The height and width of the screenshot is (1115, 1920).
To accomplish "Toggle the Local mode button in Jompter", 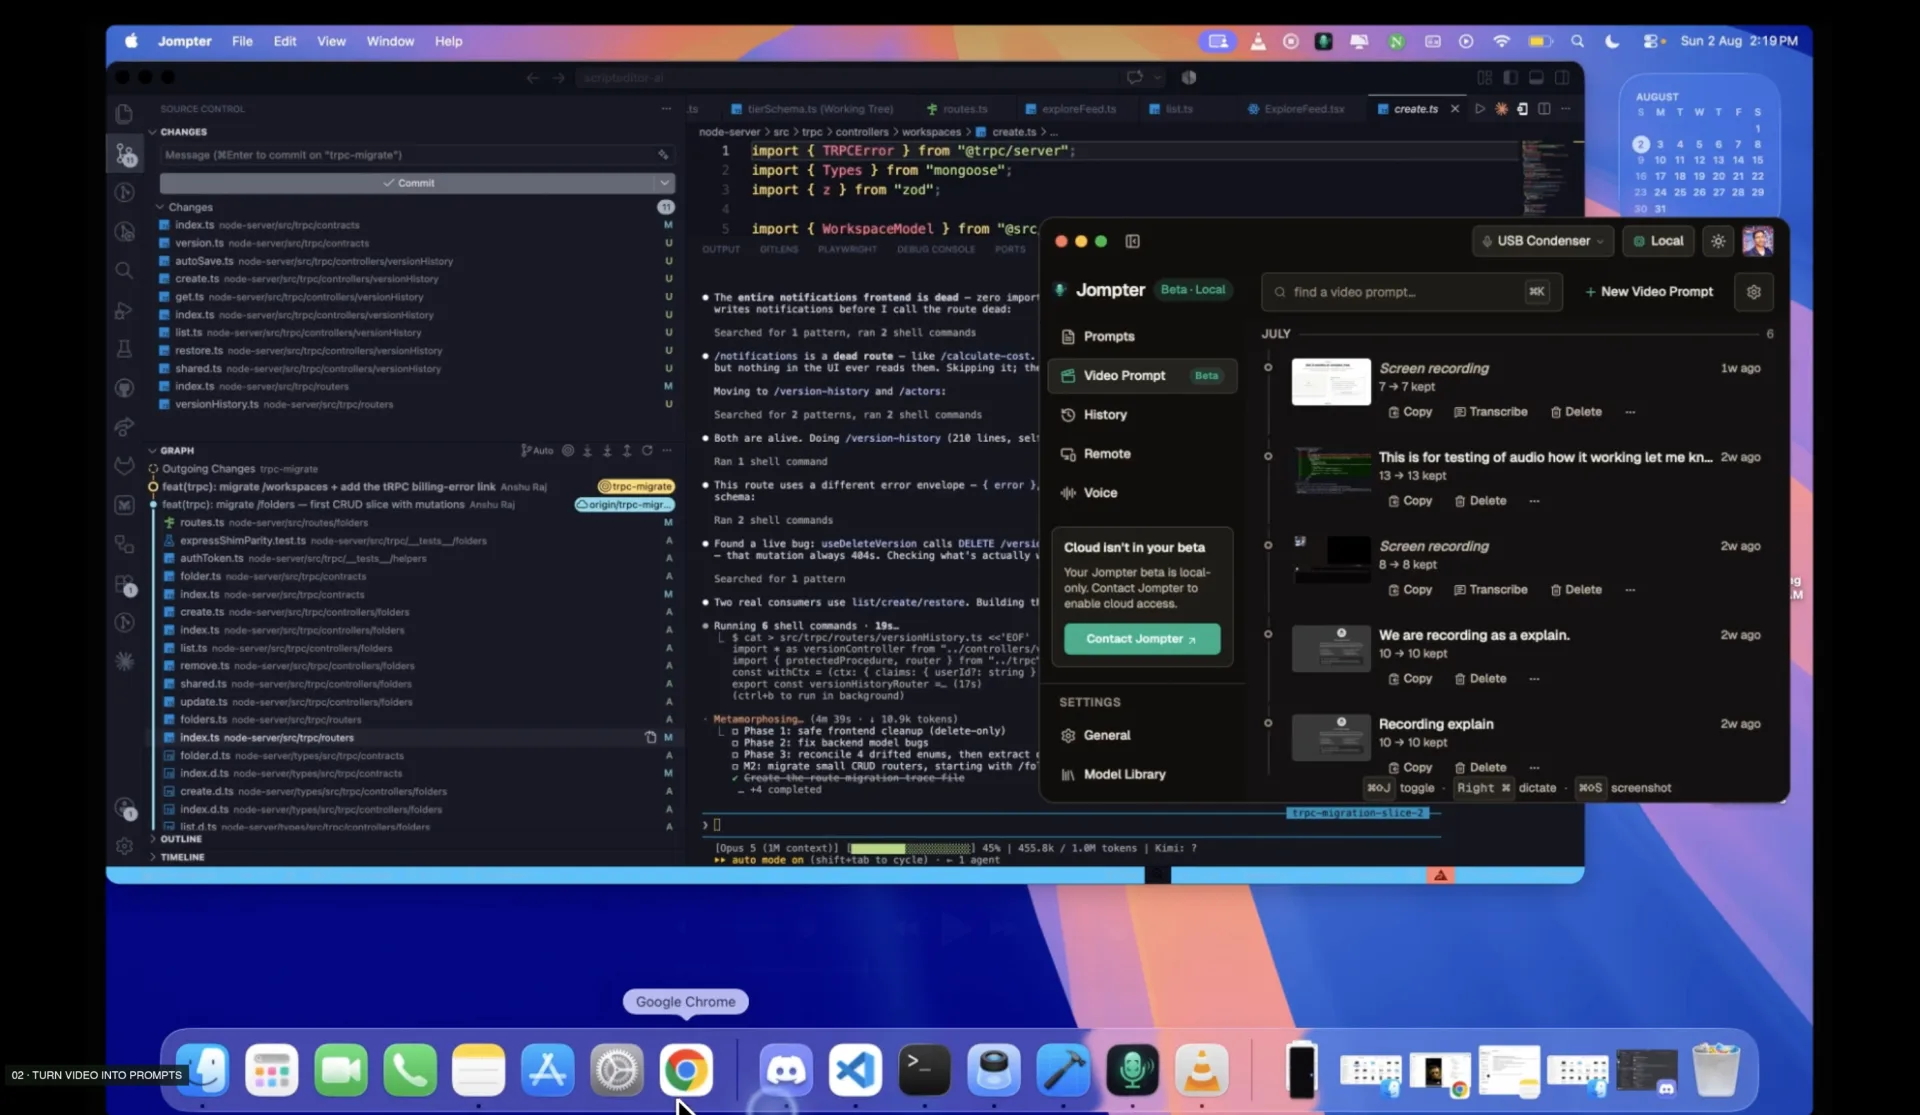I will [x=1658, y=241].
